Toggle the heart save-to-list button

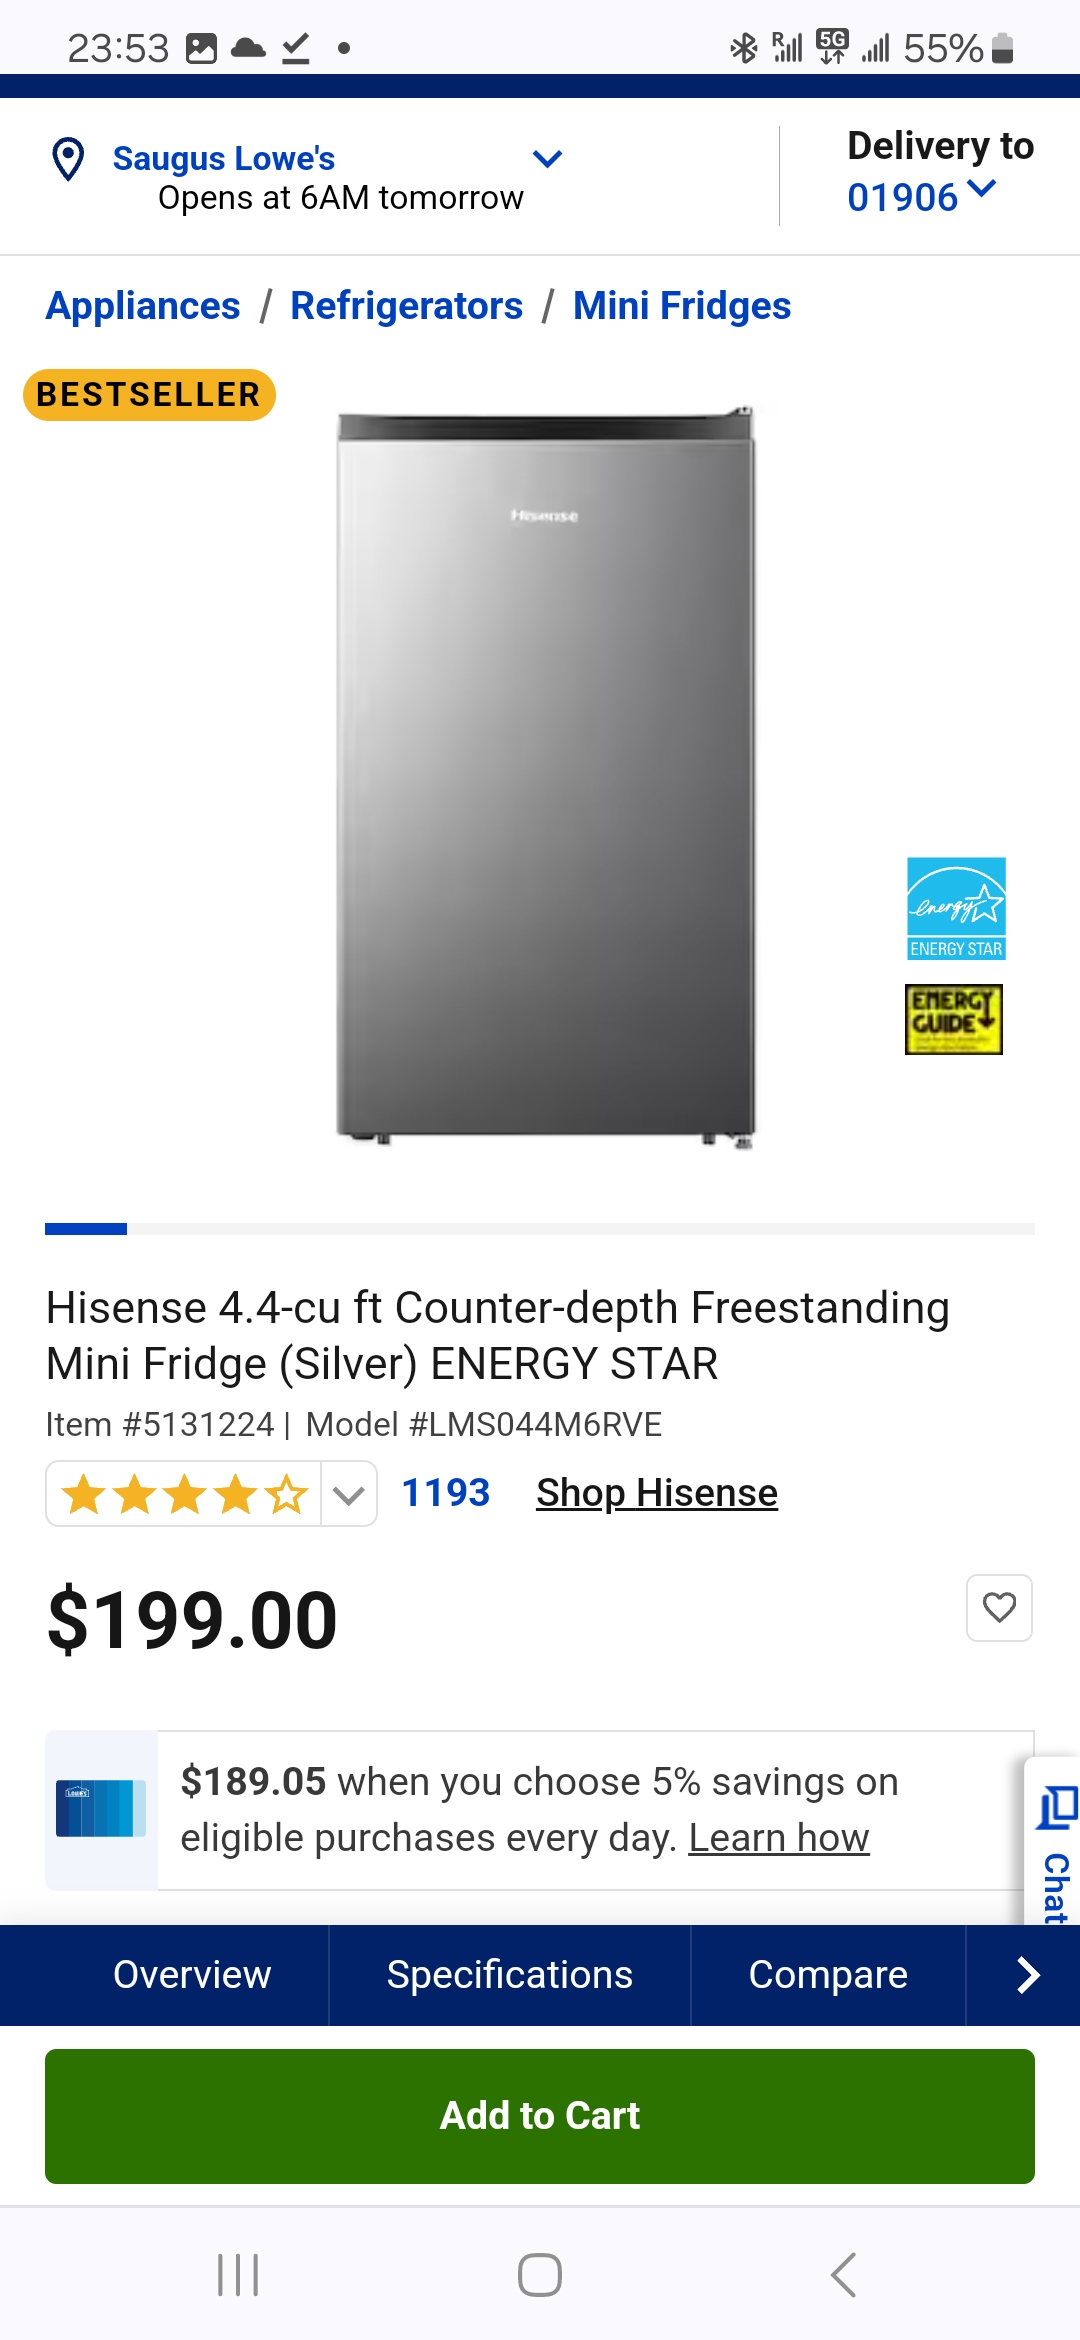pyautogui.click(x=999, y=1608)
